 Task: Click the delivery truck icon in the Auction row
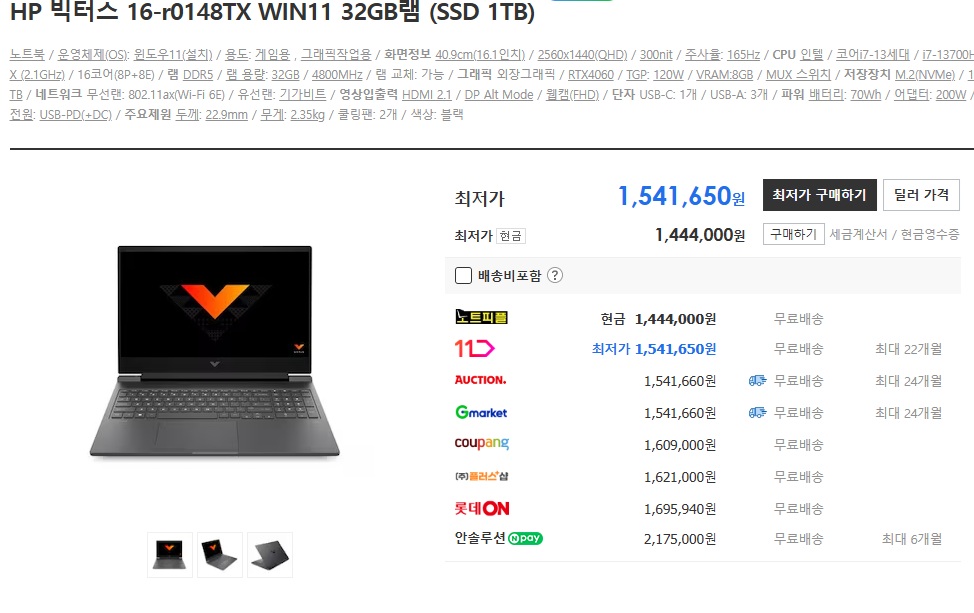(757, 381)
